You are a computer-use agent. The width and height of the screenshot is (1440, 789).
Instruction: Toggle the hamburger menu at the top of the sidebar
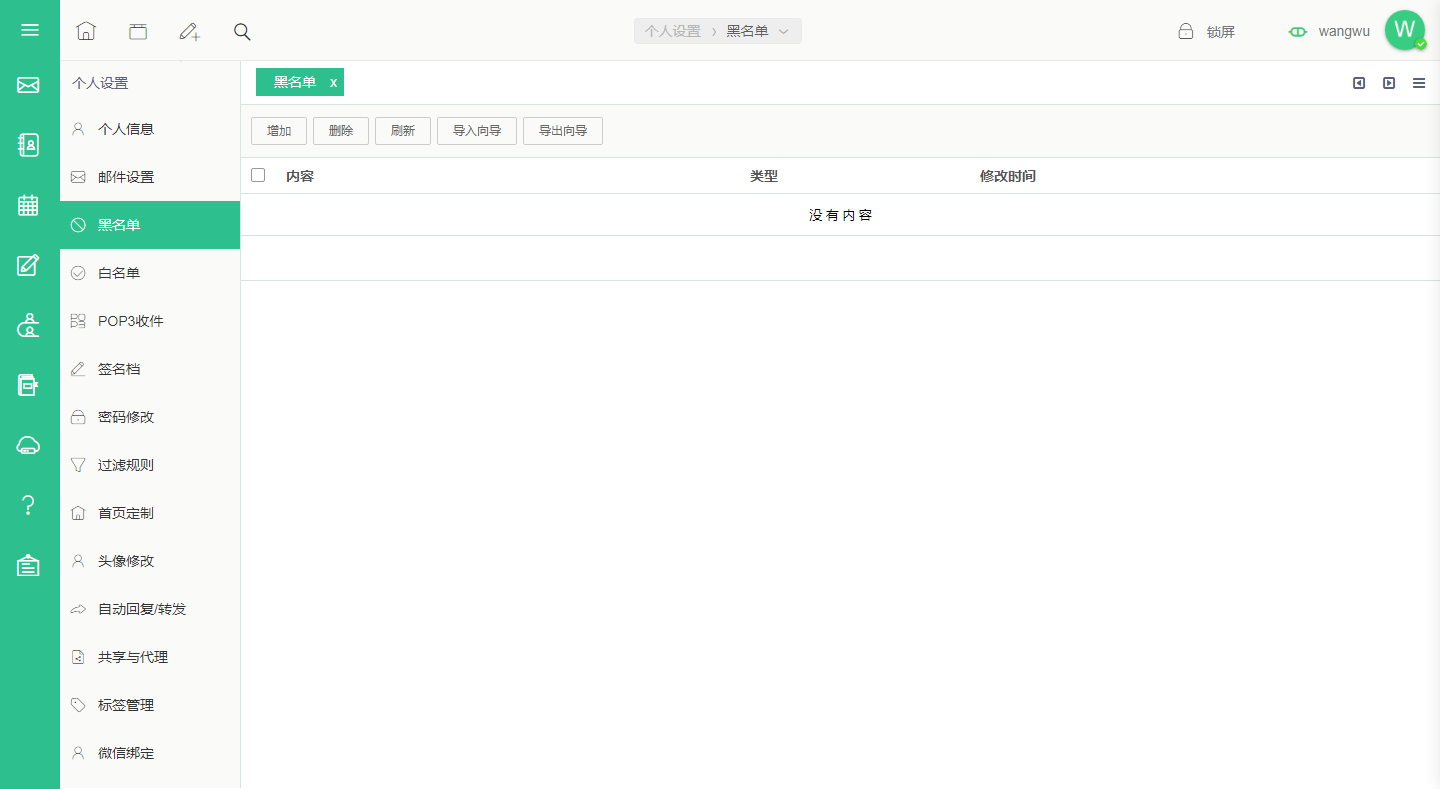pos(30,30)
